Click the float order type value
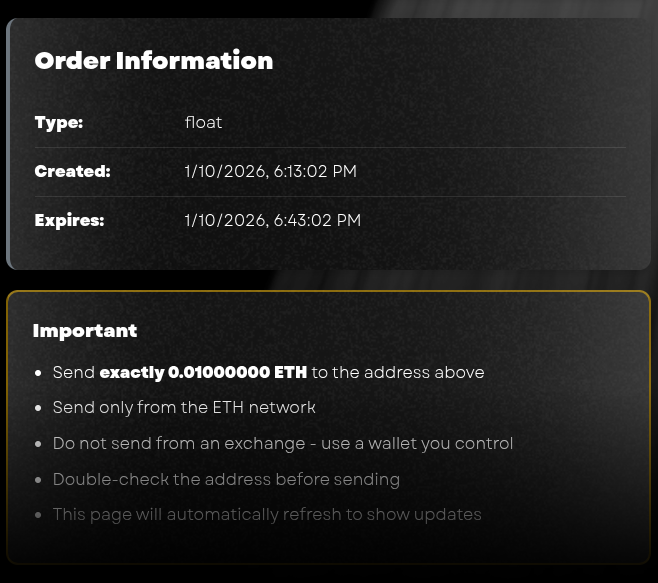The height and width of the screenshot is (583, 658). tap(203, 122)
